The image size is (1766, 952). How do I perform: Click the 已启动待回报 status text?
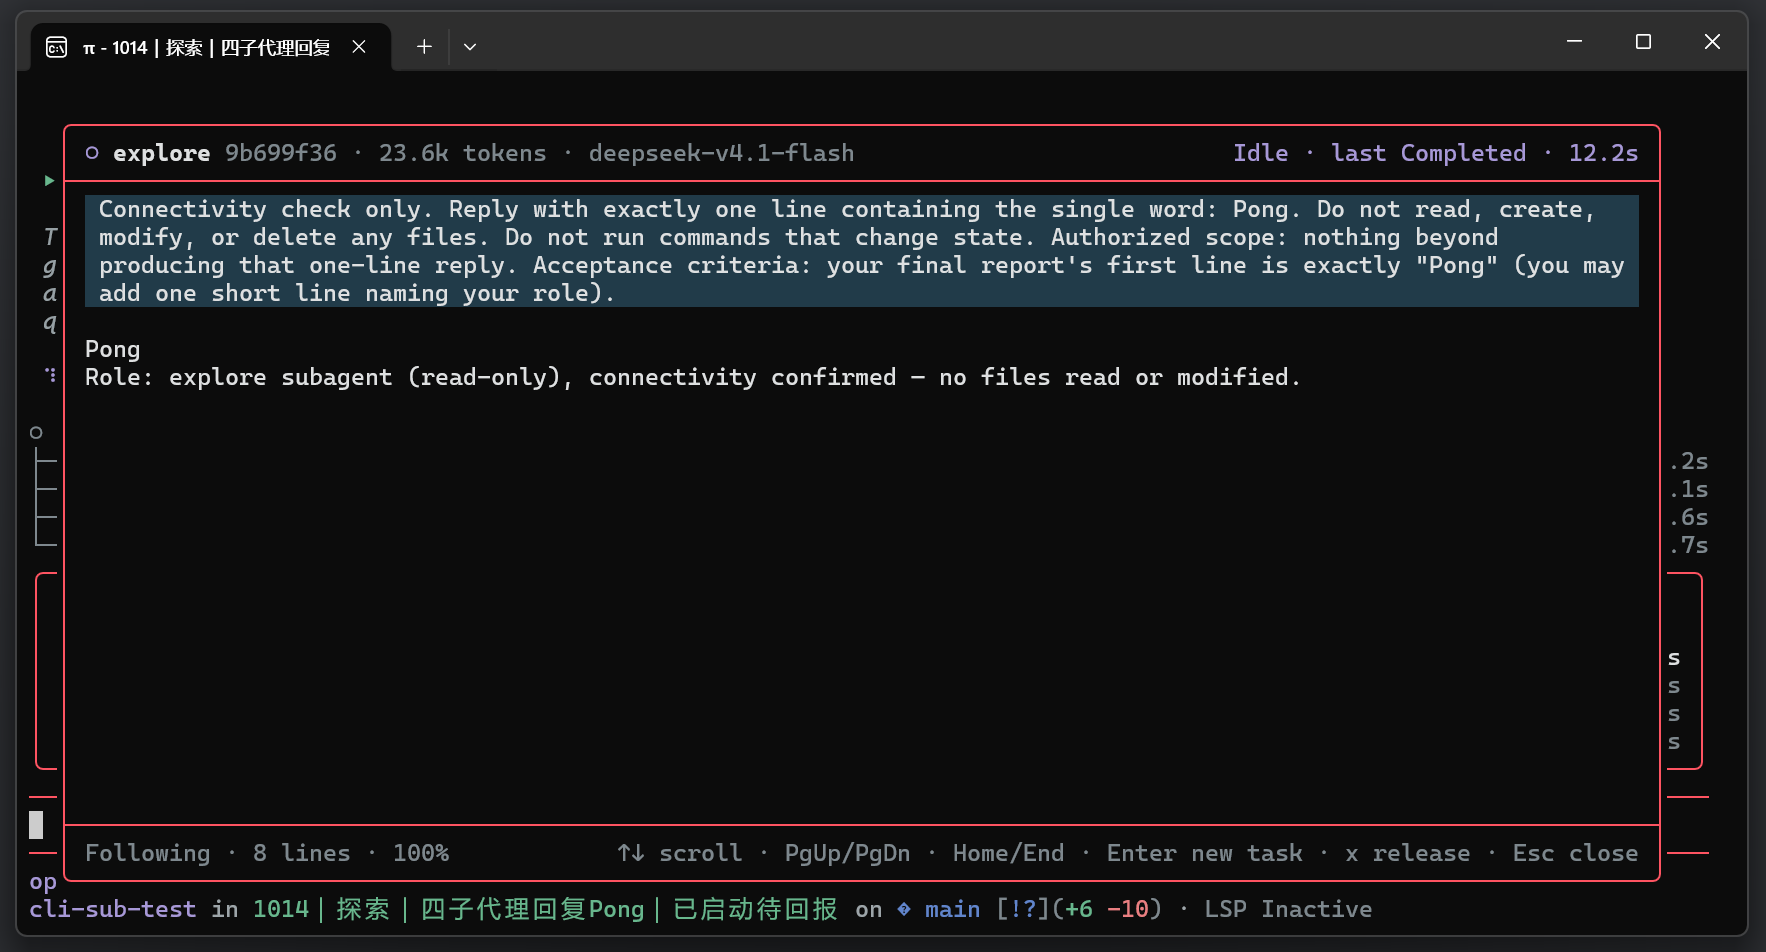pyautogui.click(x=755, y=909)
